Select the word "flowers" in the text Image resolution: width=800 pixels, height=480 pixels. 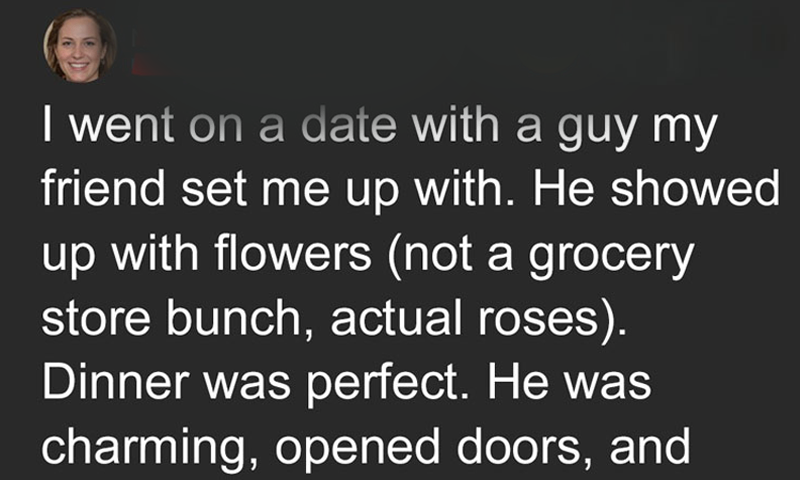coord(293,253)
